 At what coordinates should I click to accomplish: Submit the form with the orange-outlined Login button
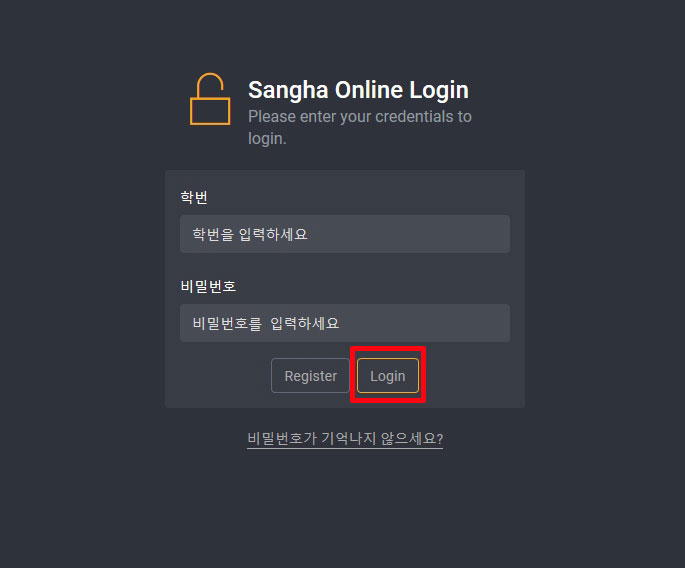(x=388, y=376)
